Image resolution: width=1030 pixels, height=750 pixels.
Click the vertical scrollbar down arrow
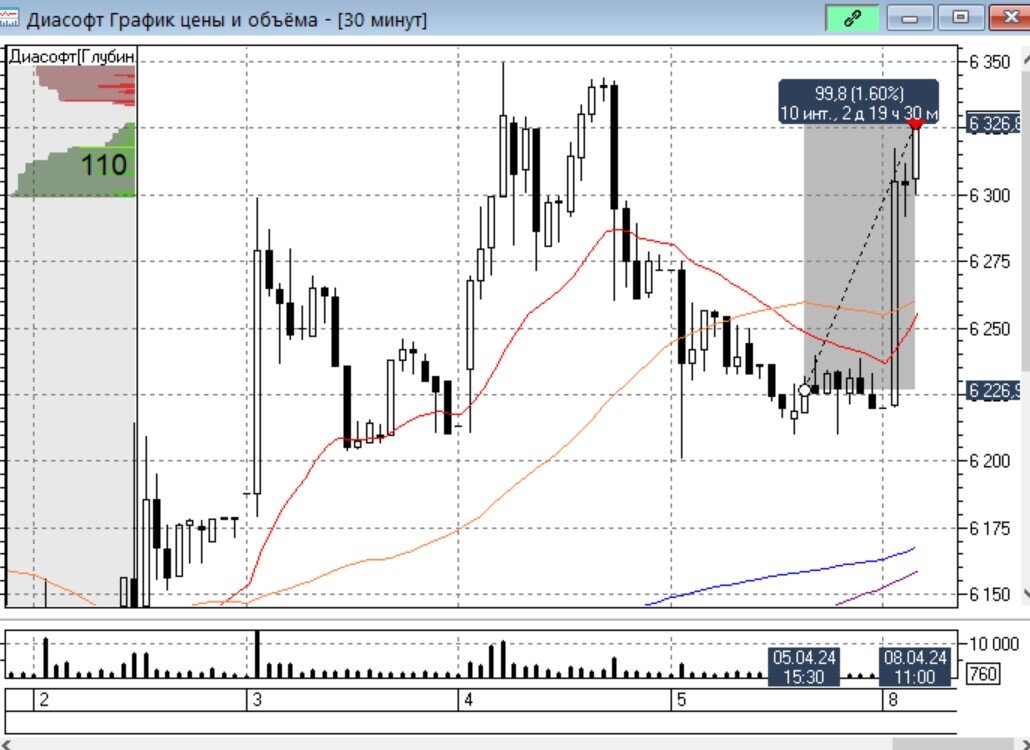pyautogui.click(x=1025, y=594)
